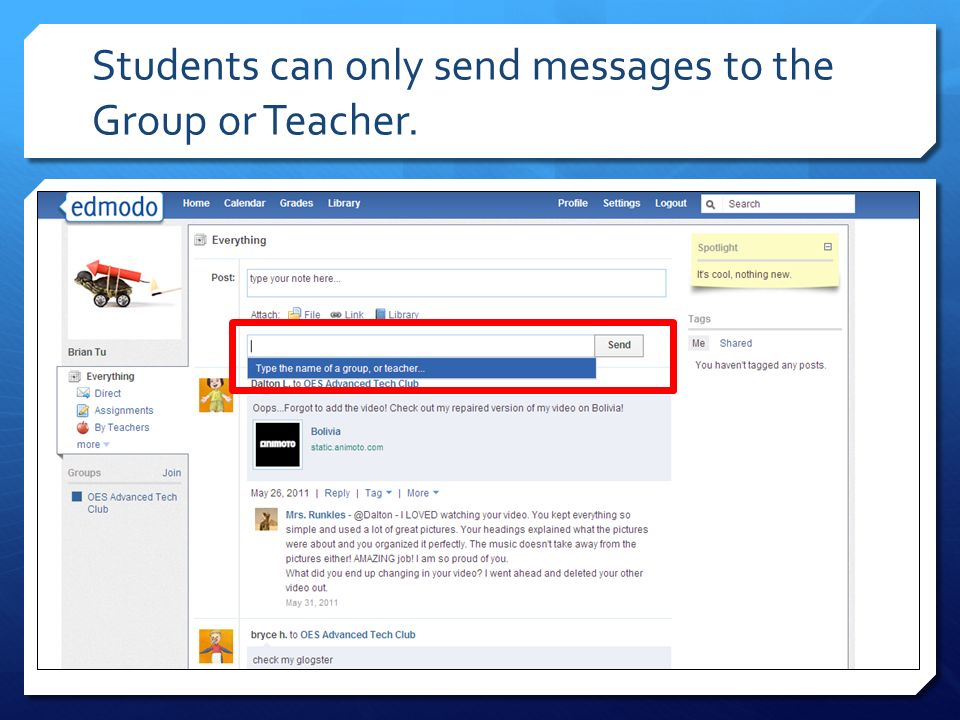Click the Everything list icon in sidebar
The width and height of the screenshot is (960, 720).
(x=75, y=377)
